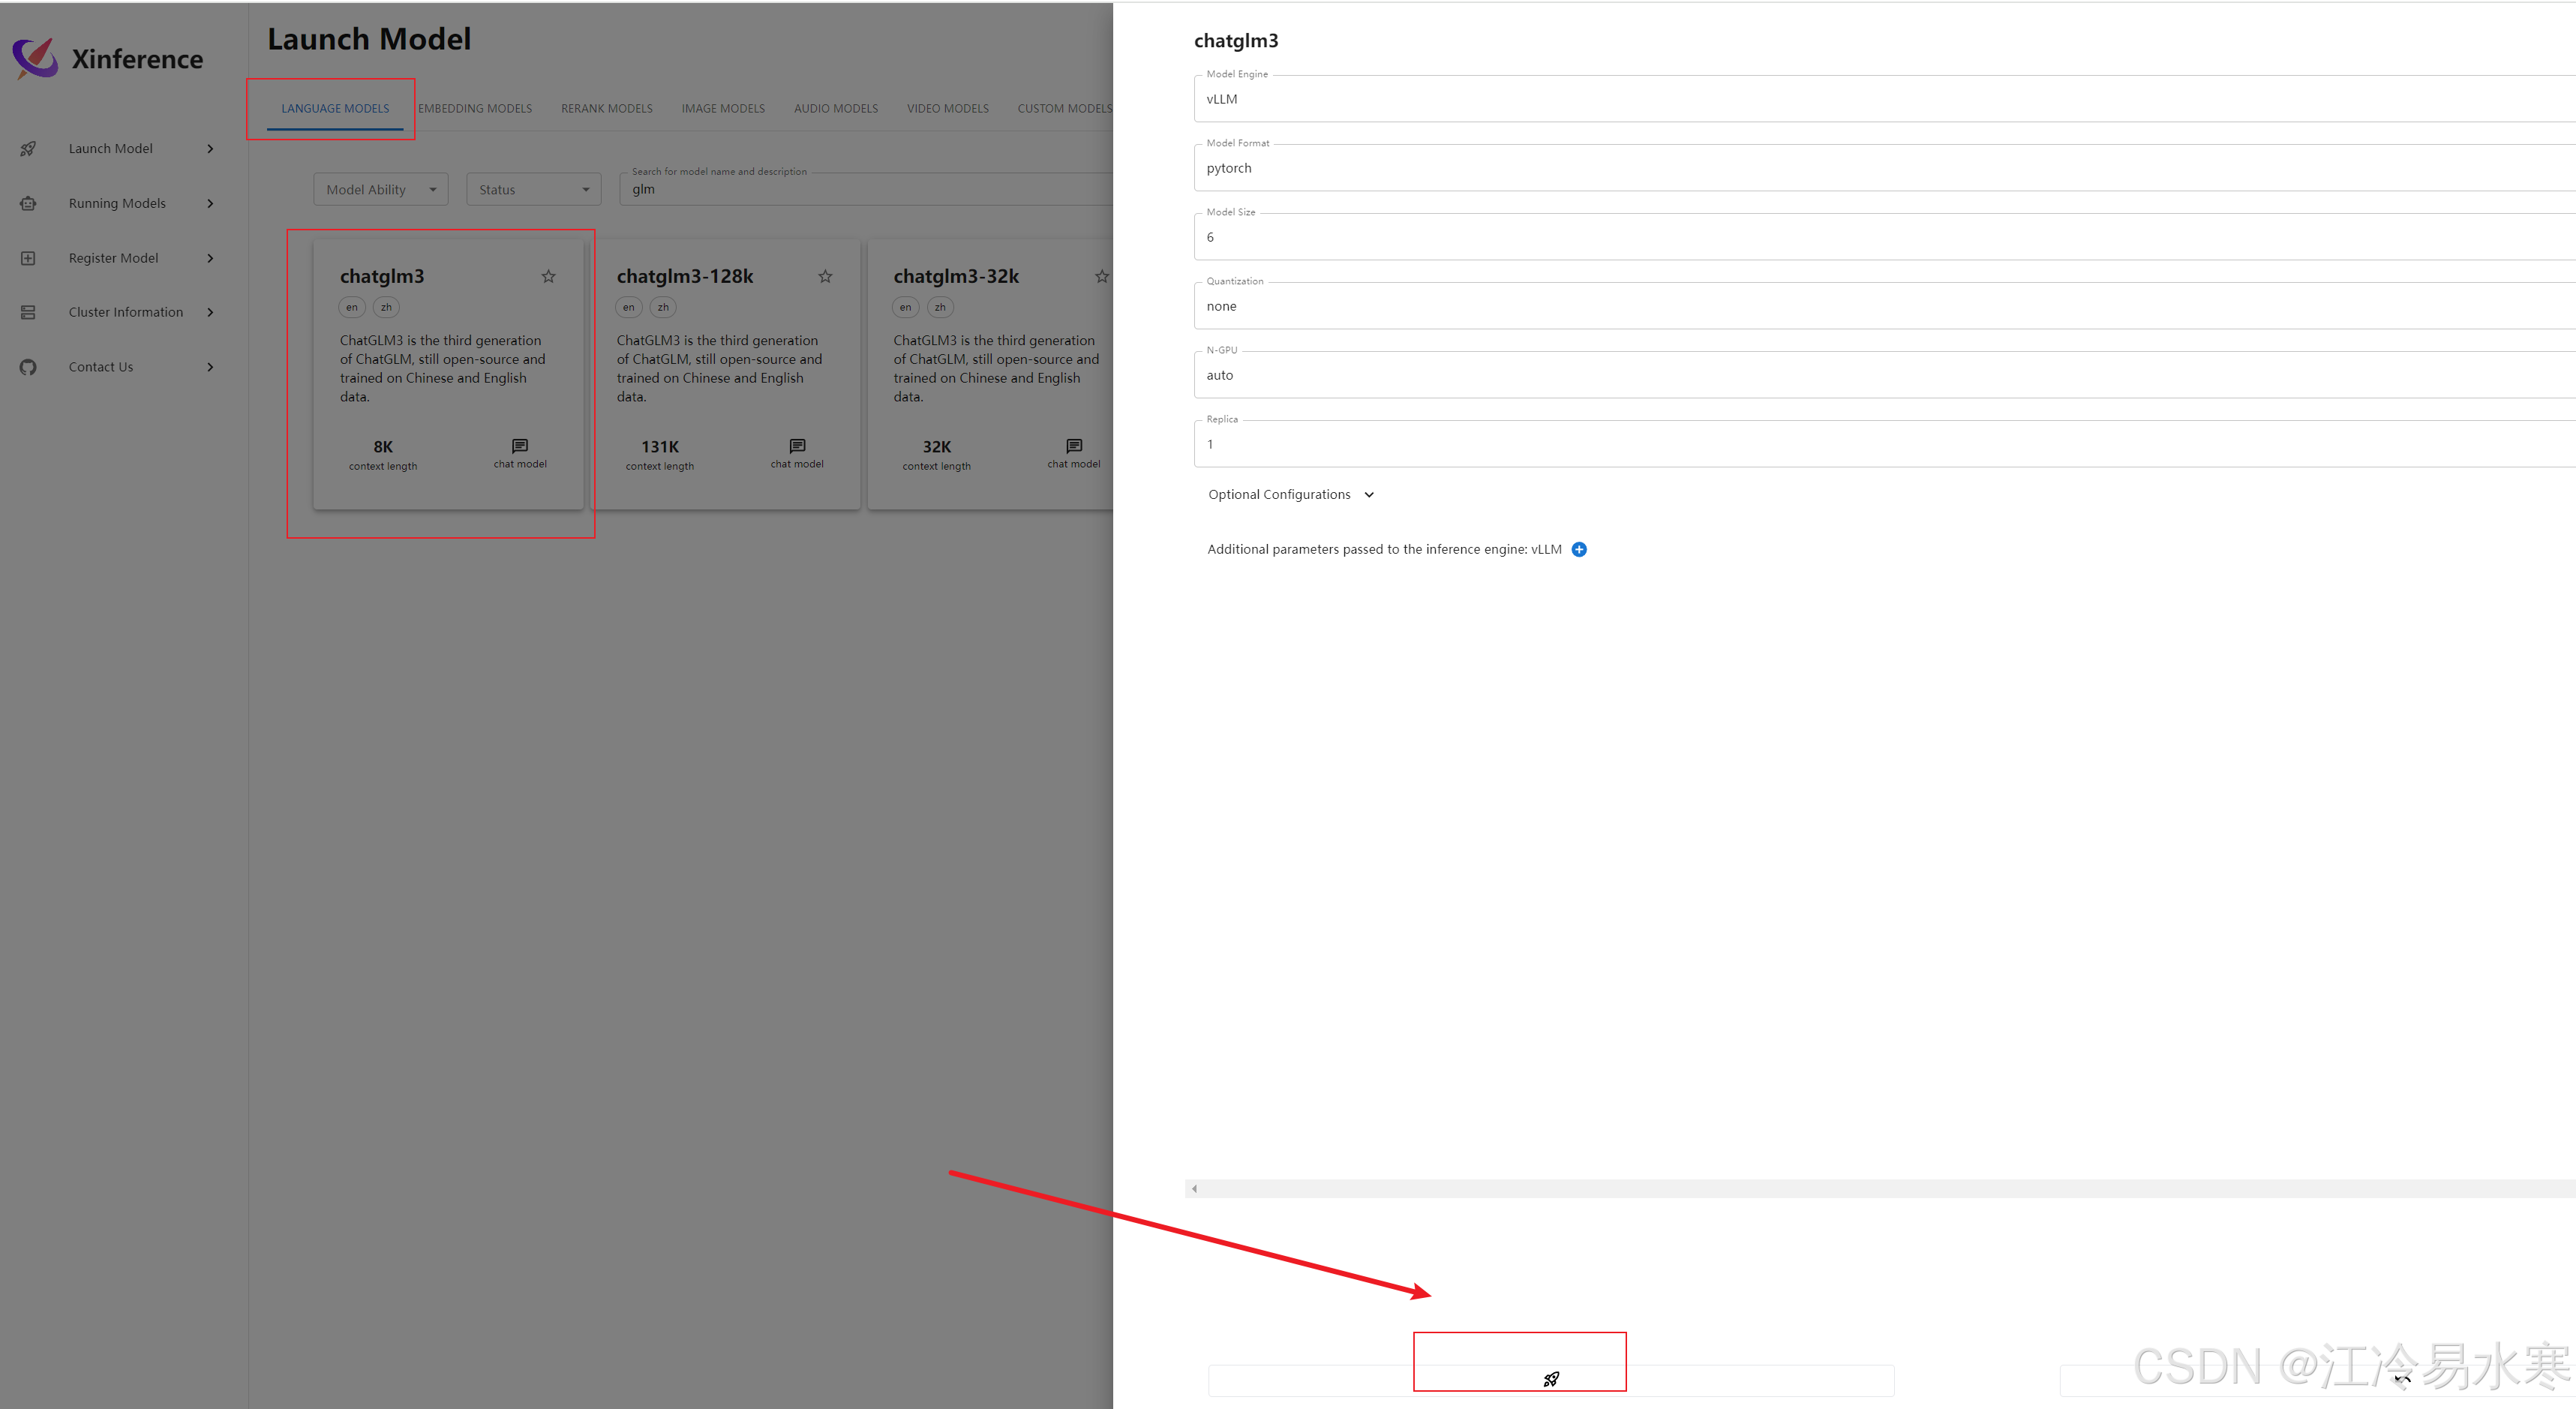The width and height of the screenshot is (2576, 1409).
Task: Click the '131K' context length value
Action: 660,446
